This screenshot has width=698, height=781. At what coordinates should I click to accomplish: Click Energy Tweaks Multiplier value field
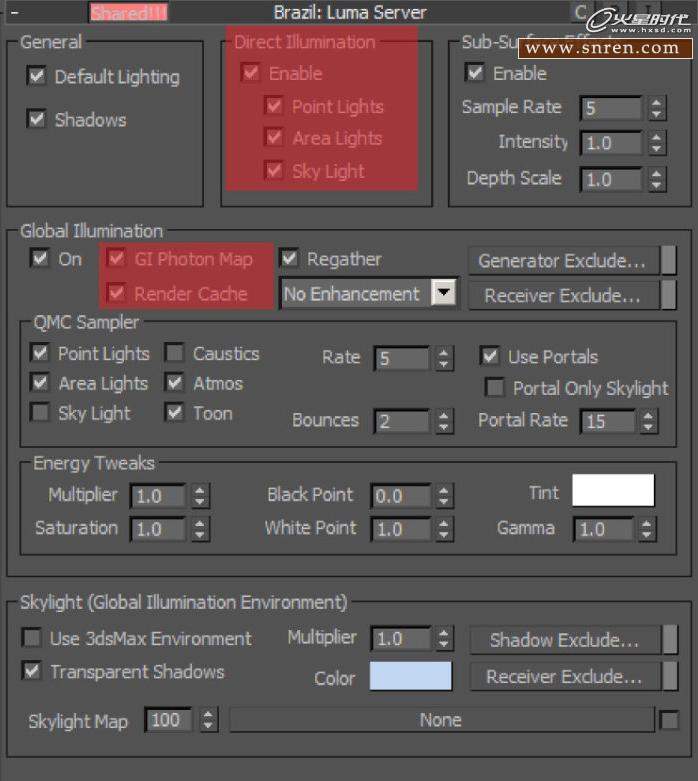pyautogui.click(x=158, y=496)
